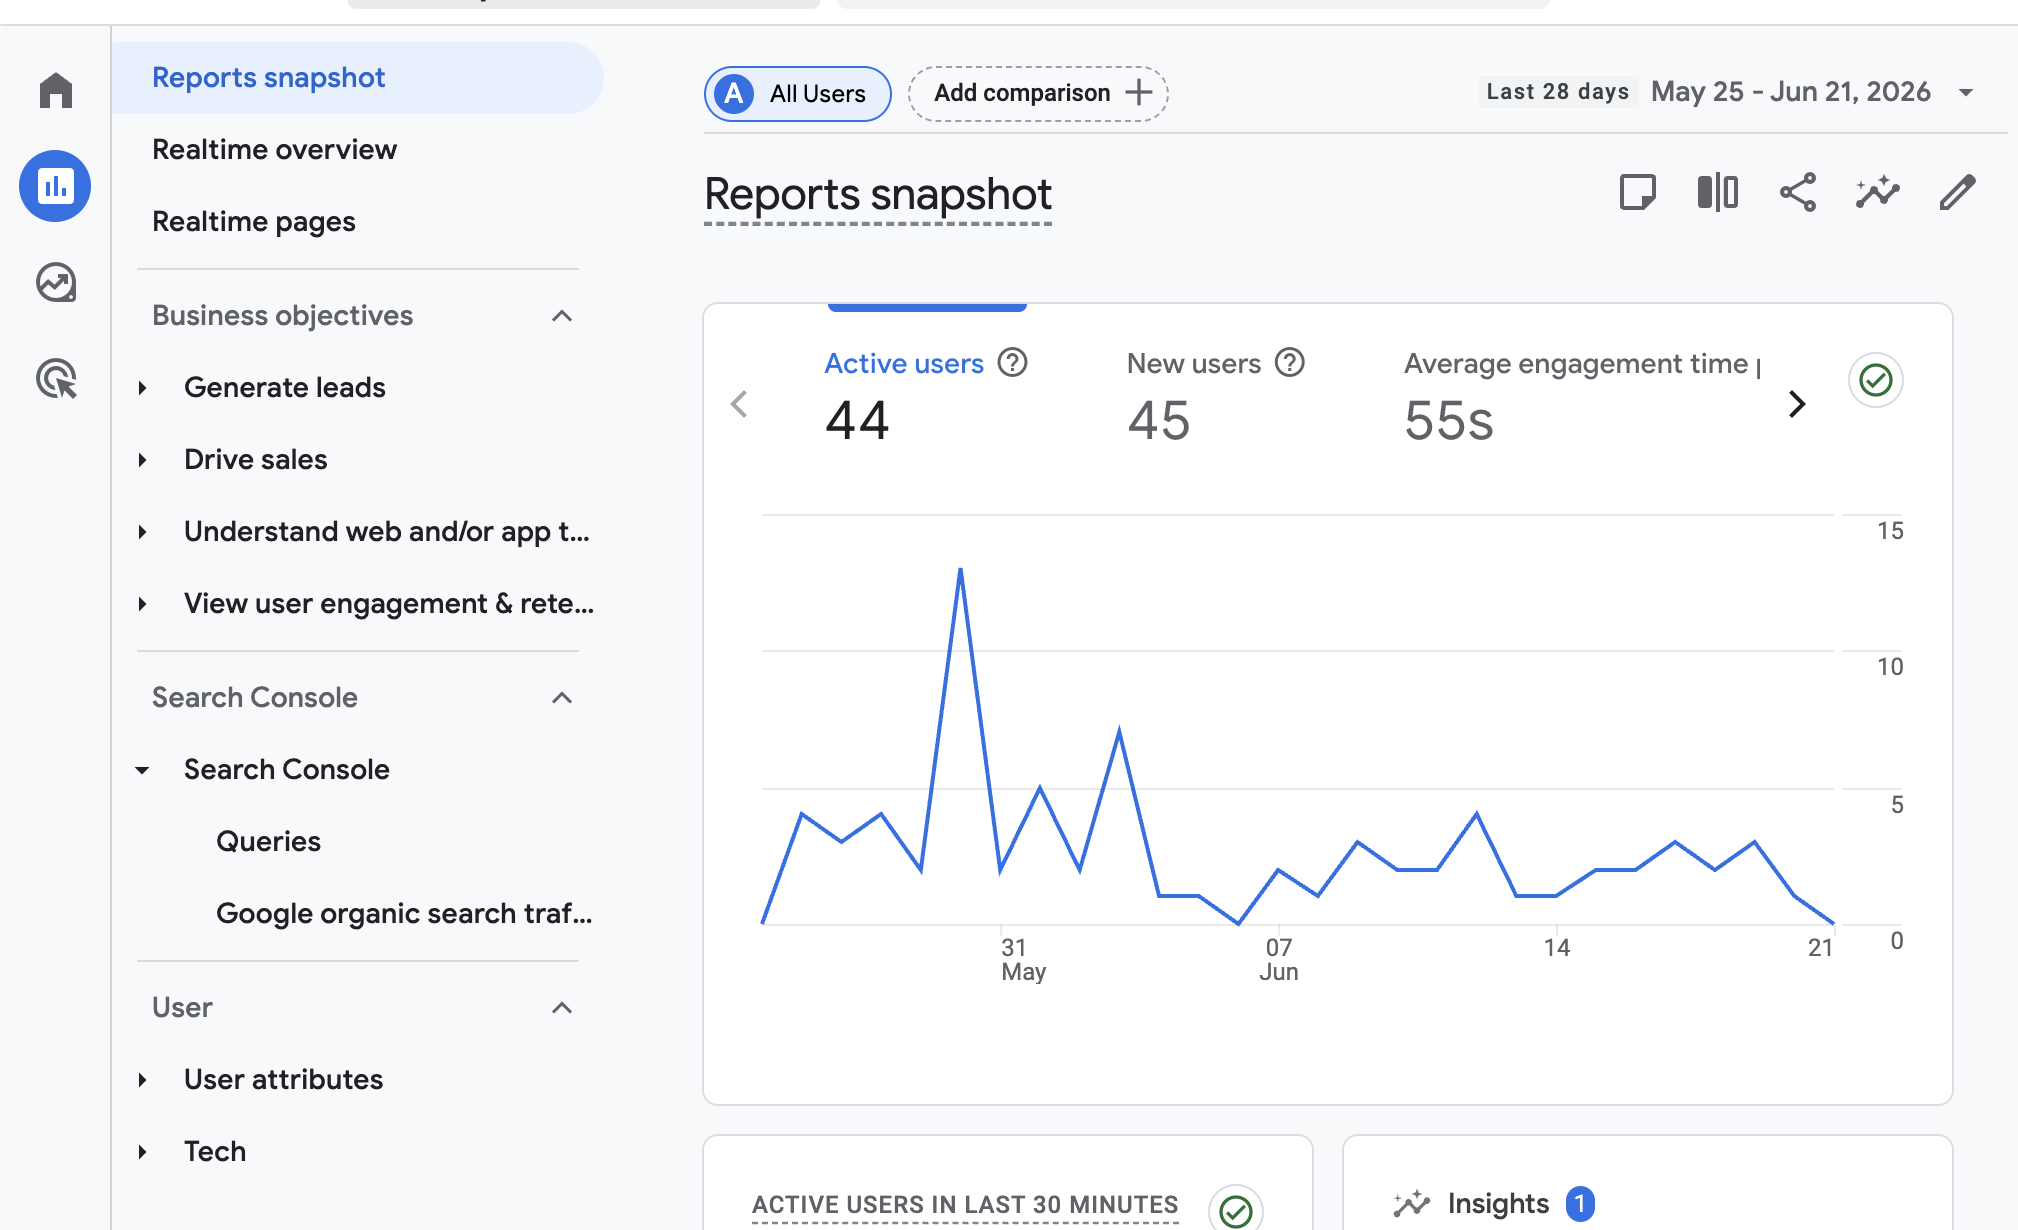Click Active Users in Last 30 Minutes heading
2018x1230 pixels.
[965, 1205]
